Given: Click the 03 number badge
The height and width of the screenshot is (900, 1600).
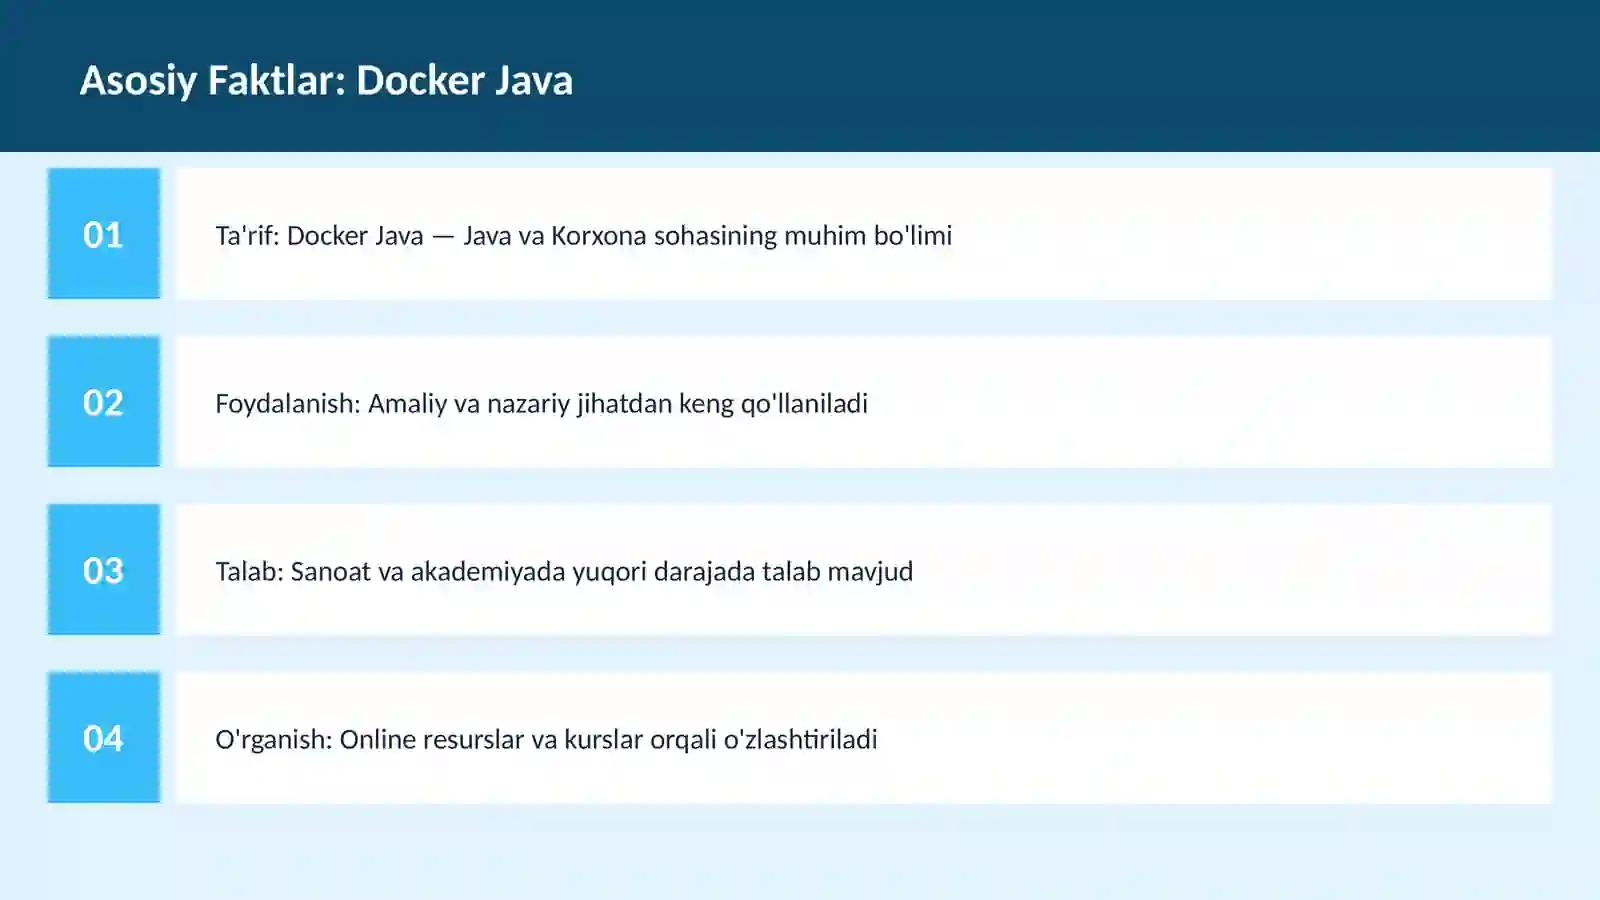Looking at the screenshot, I should (104, 570).
